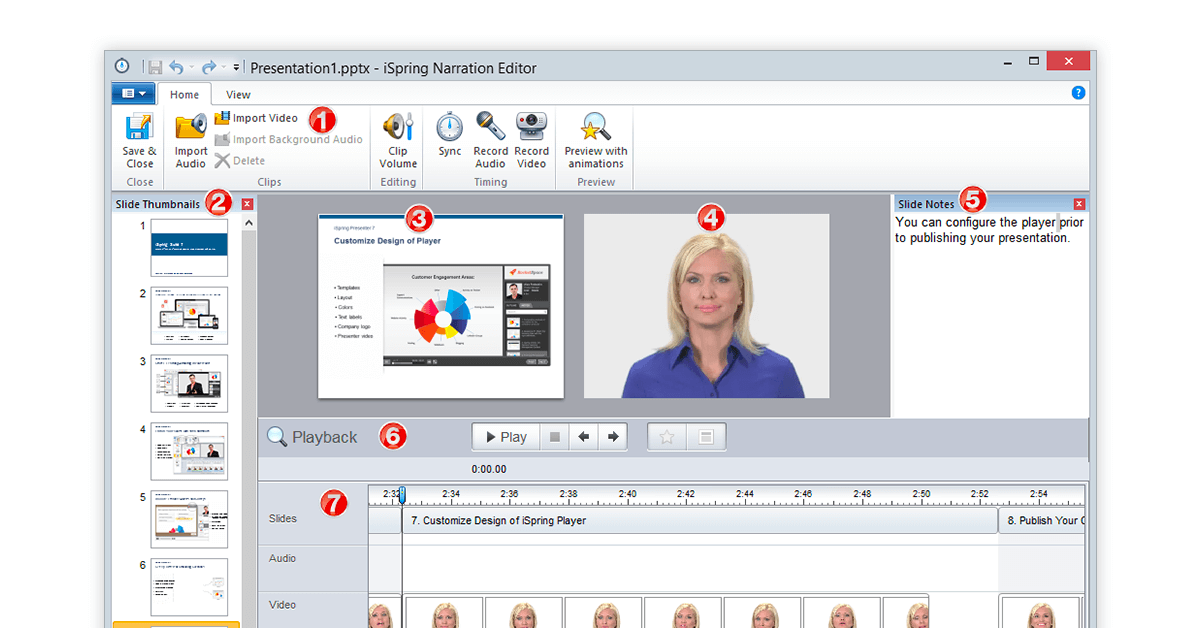Screen dimensions: 1200x628
Task: Select slide 5 thumbnail
Action: (189, 519)
